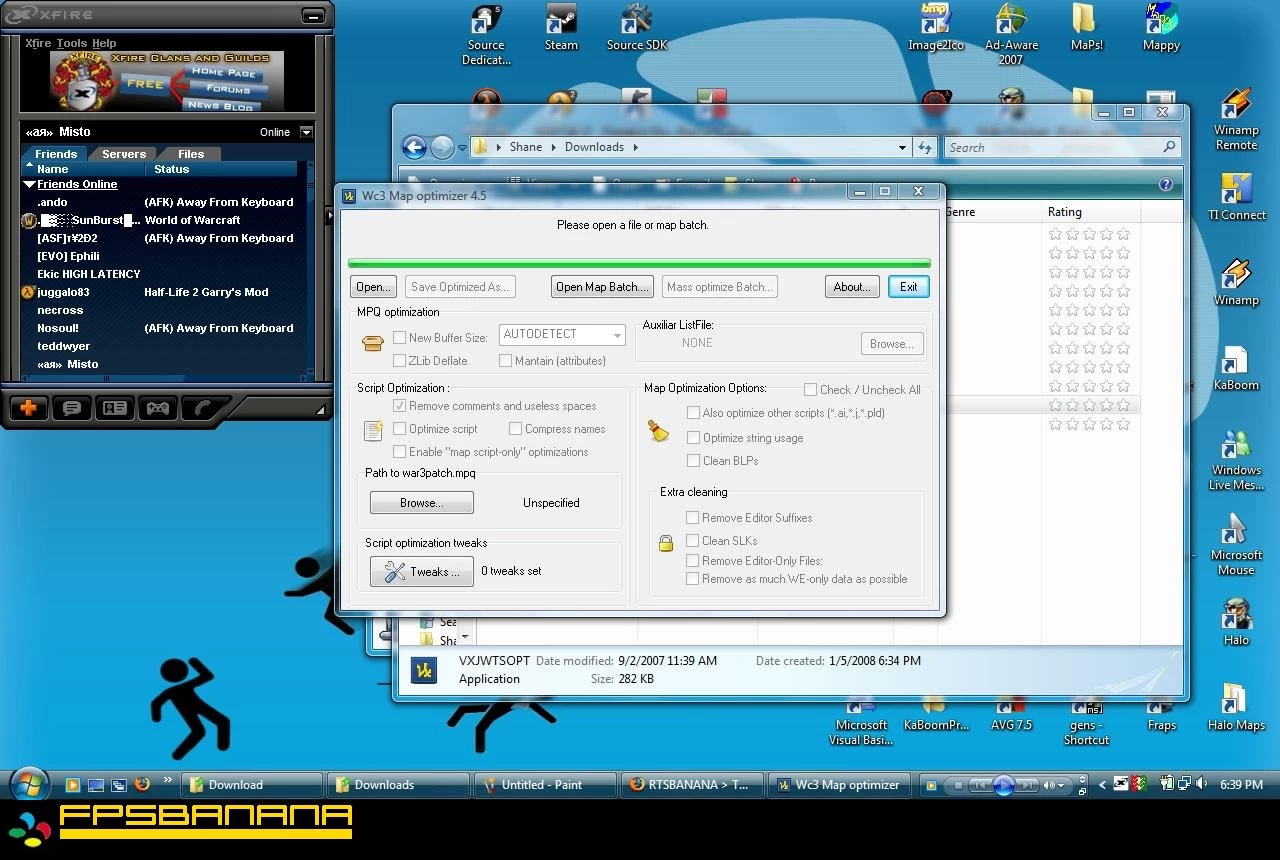
Task: Click the Explorer help question mark icon
Action: 1165,185
